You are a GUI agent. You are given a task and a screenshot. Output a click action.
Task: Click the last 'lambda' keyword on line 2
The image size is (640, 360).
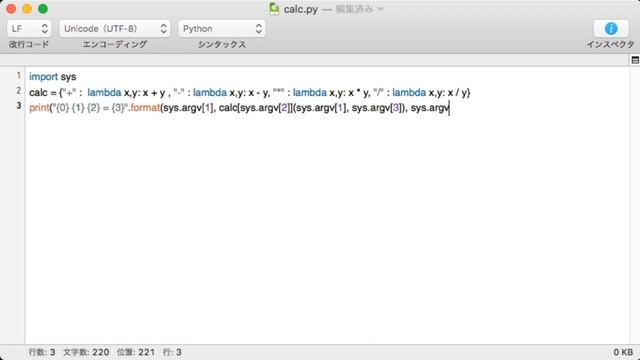[409, 93]
